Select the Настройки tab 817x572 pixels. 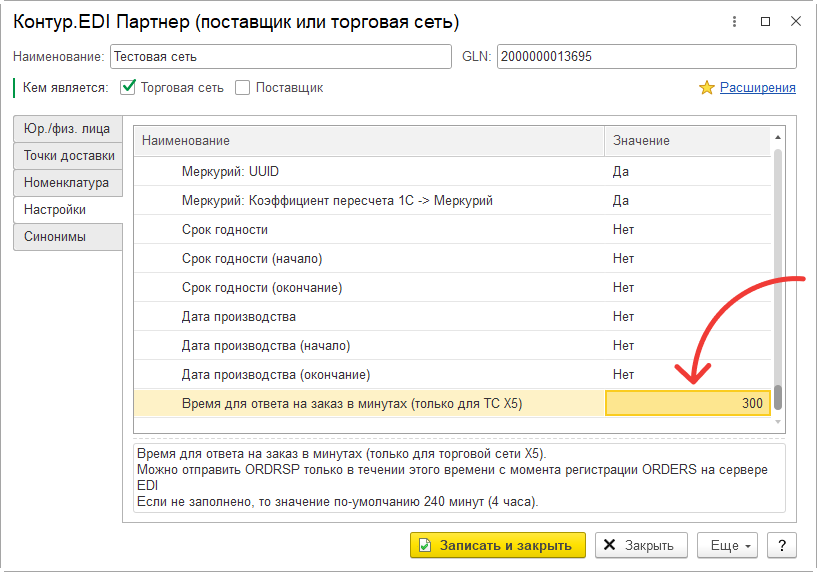(68, 210)
